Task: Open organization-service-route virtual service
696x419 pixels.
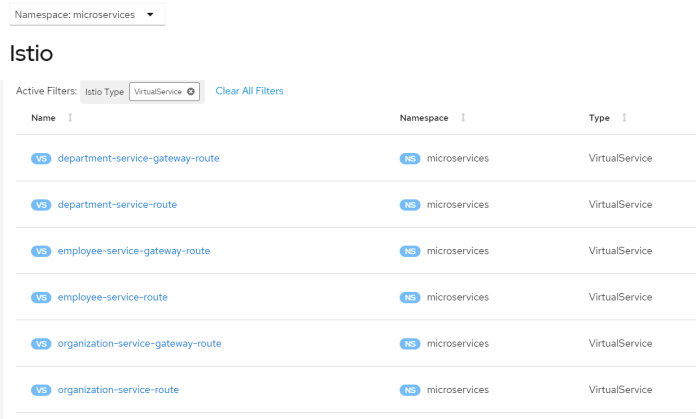Action: pos(118,390)
